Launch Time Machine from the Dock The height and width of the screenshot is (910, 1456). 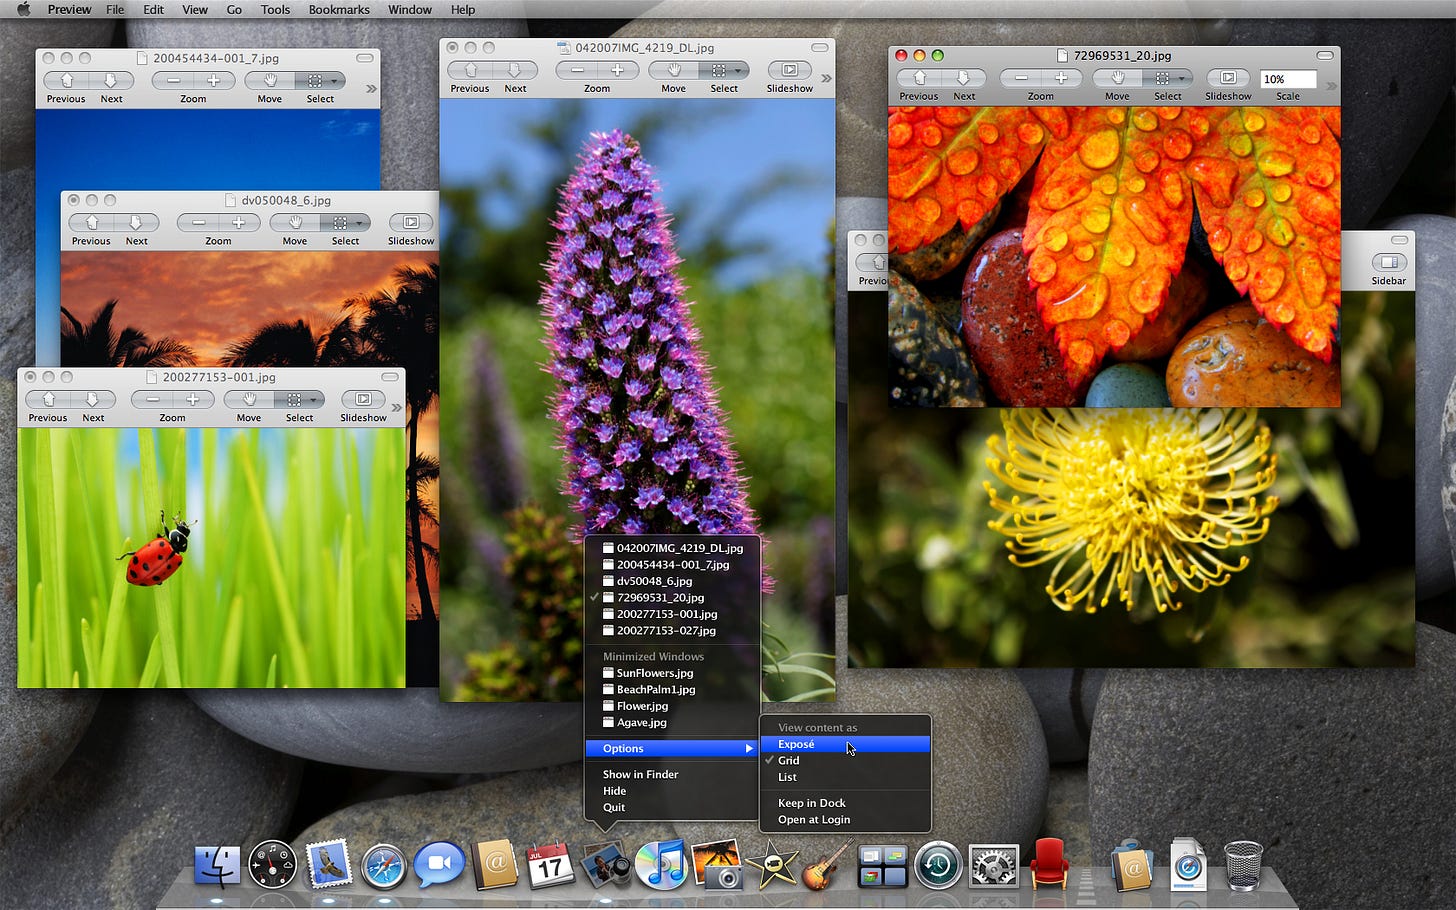pyautogui.click(x=937, y=866)
